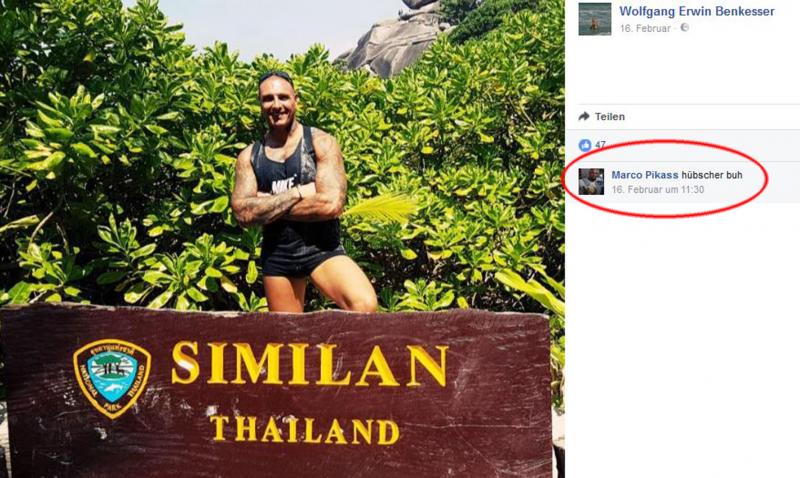Click the Teilen share arrow icon
Screen dimensions: 800x478
[x=584, y=116]
